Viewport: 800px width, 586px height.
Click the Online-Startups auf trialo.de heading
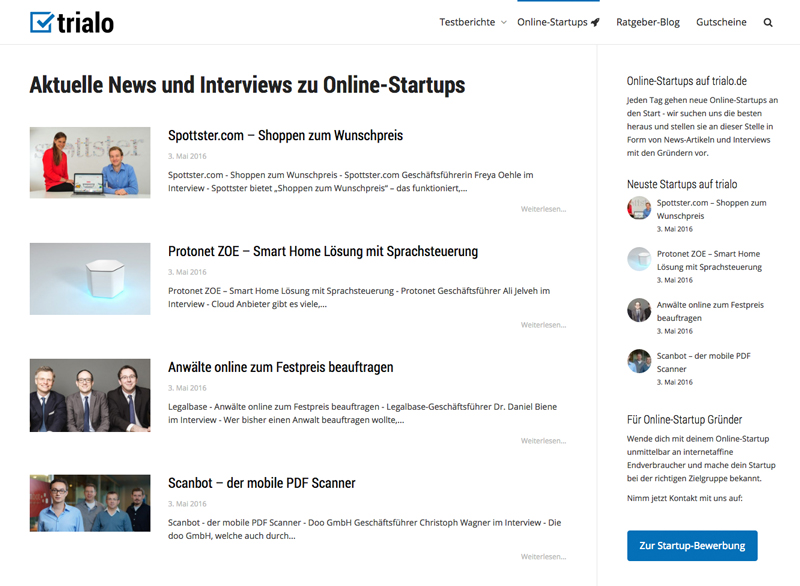click(x=687, y=81)
